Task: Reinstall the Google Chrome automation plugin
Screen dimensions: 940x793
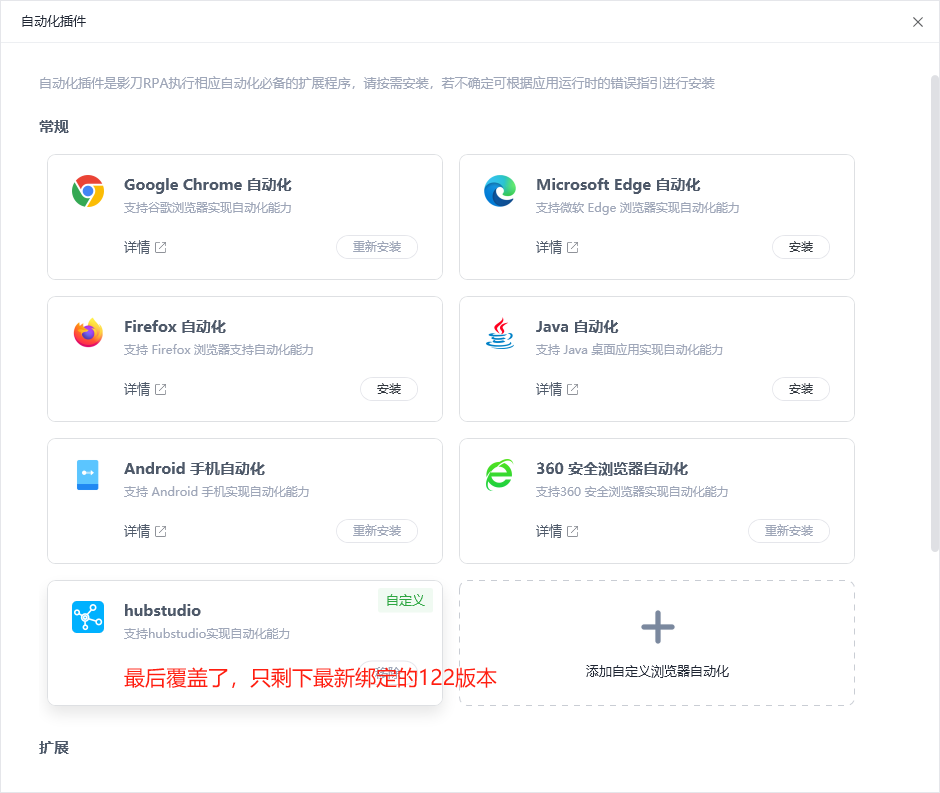Action: coord(377,247)
